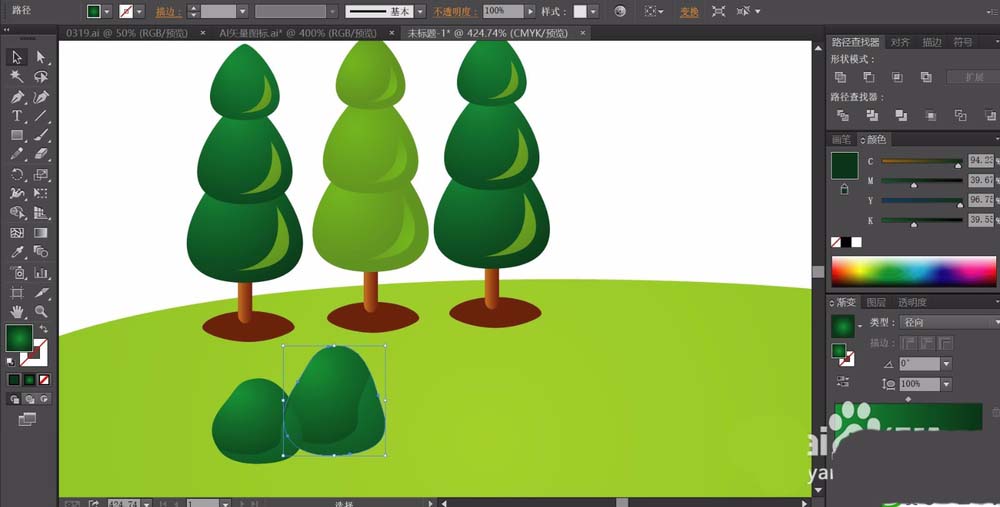Open brush definition 基本 dropdown
The image size is (1000, 507).
pos(420,11)
